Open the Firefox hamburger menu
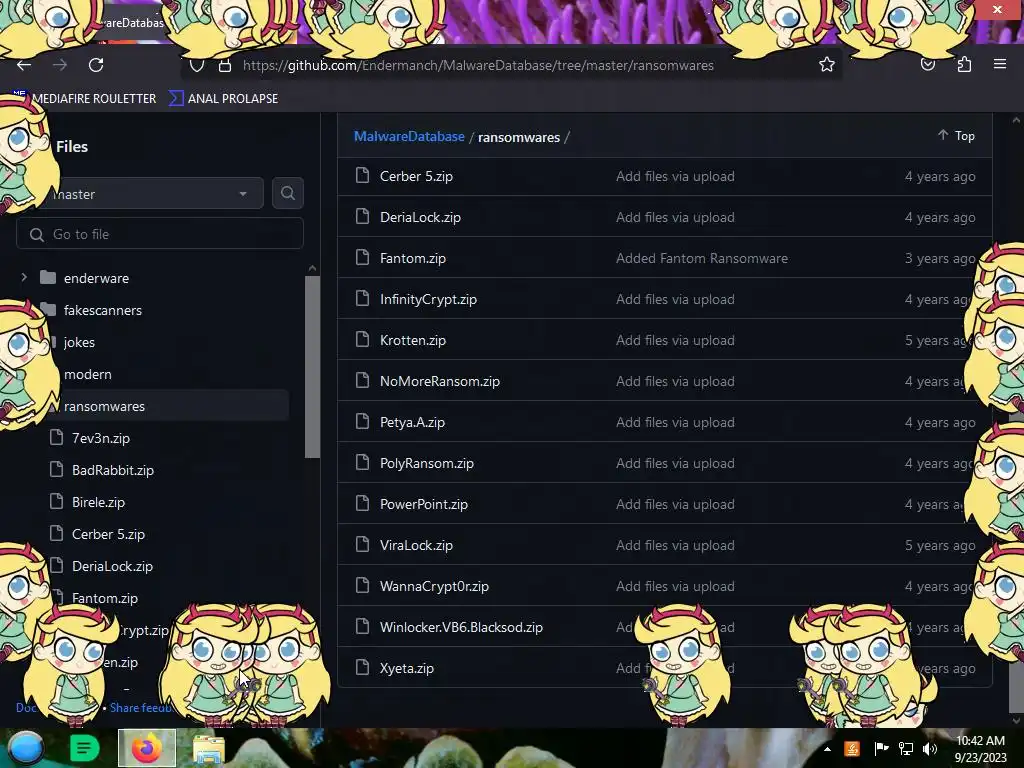1024x768 pixels. click(x=1000, y=64)
